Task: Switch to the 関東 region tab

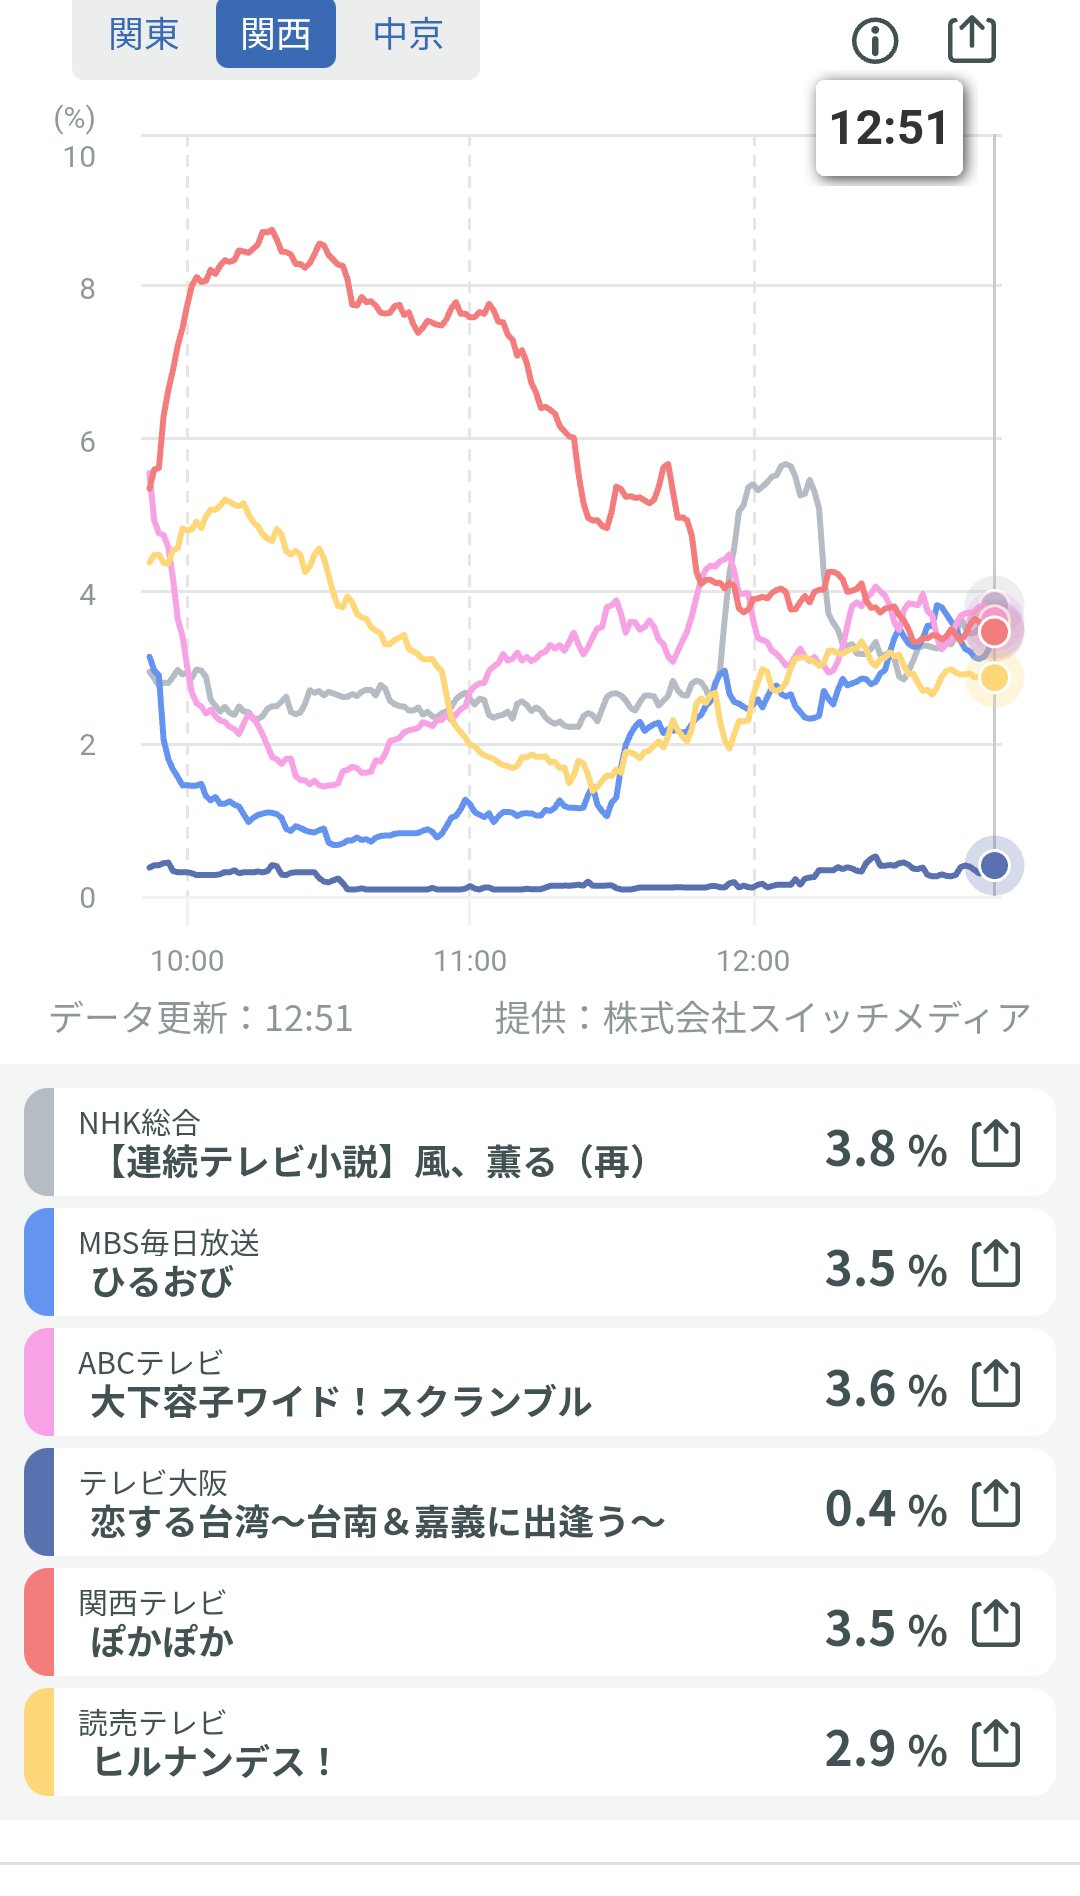Action: pos(144,35)
